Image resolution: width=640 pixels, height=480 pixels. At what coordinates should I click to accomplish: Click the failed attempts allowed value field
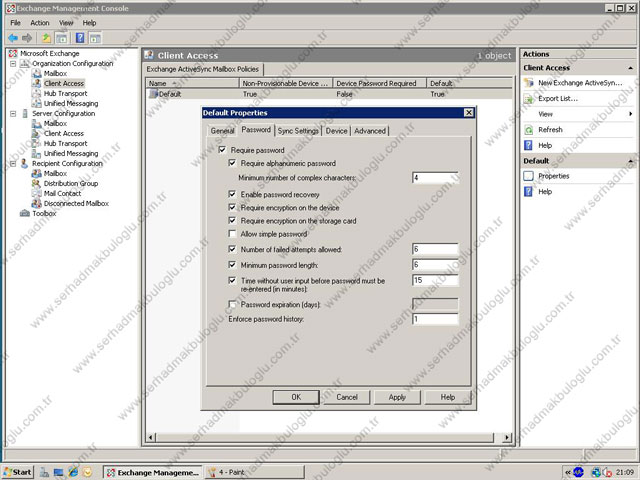(x=435, y=249)
